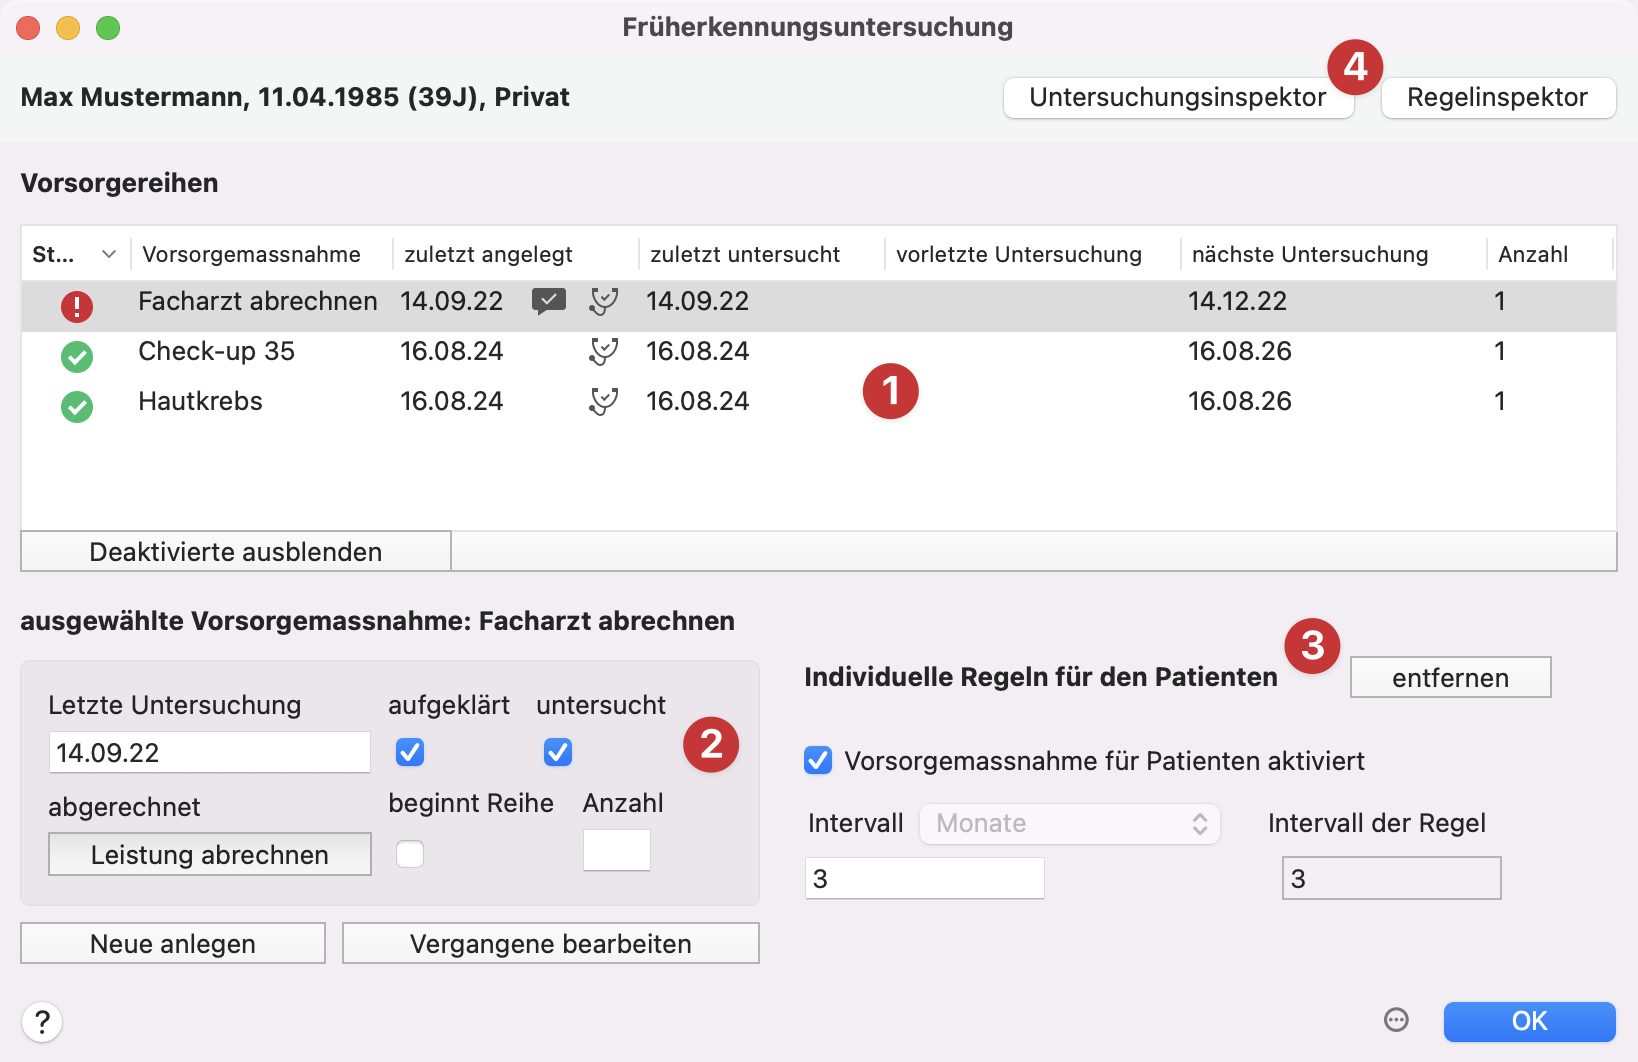Click Neue anlegen button
Viewport: 1638px width, 1062px height.
(x=173, y=944)
